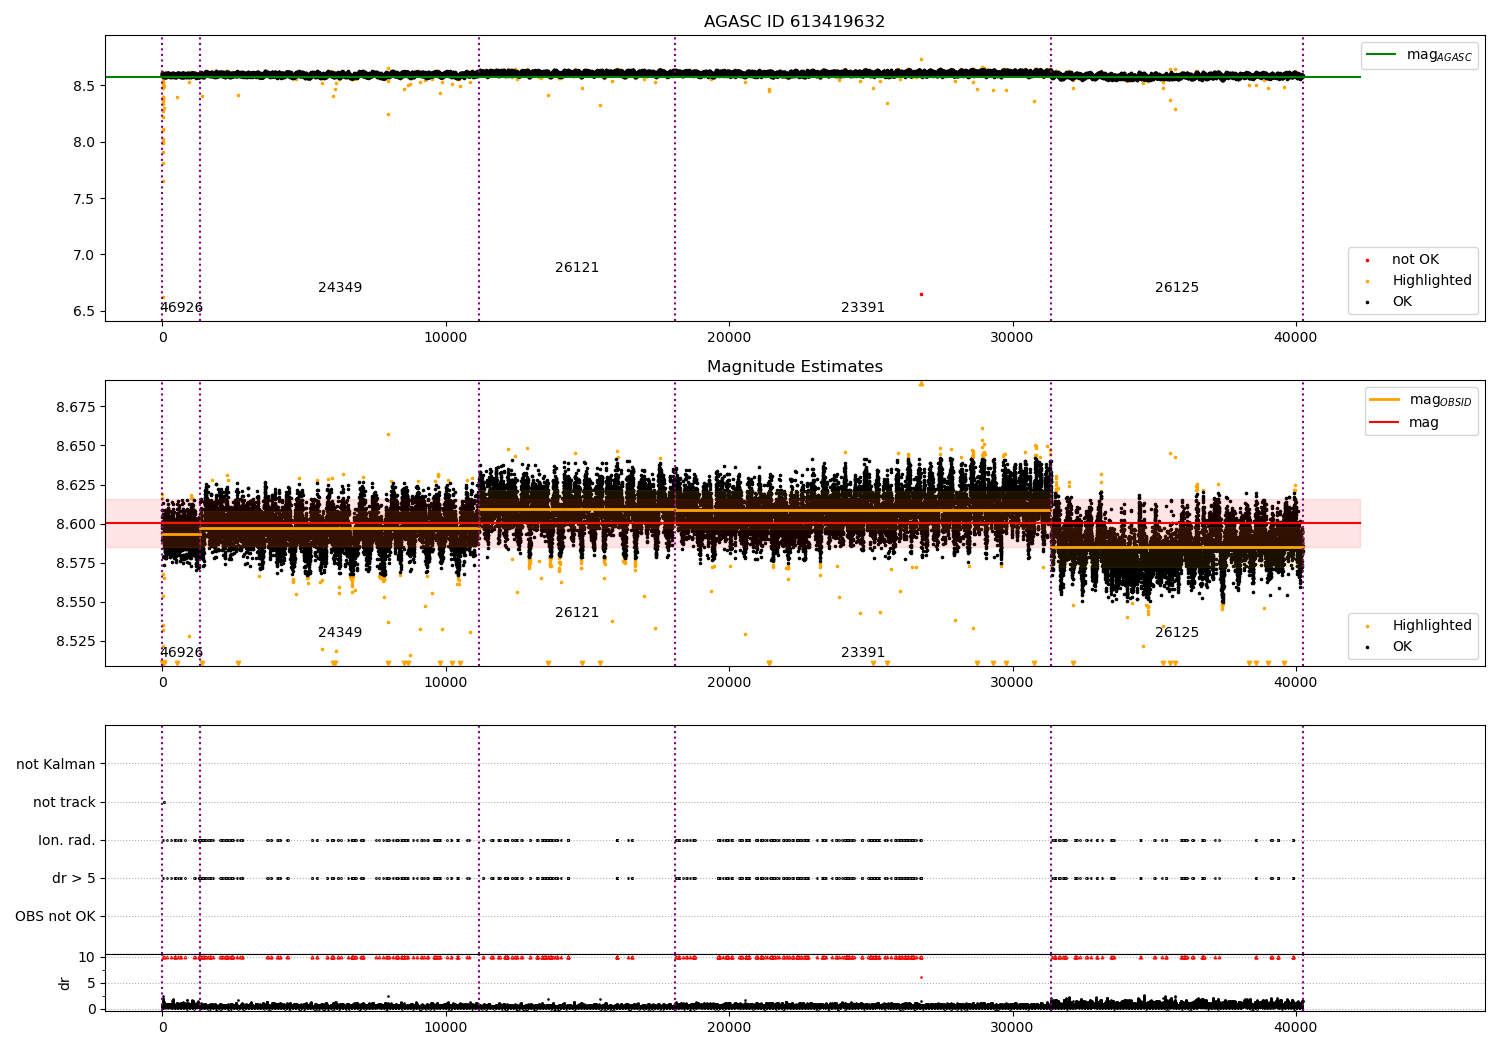The width and height of the screenshot is (1500, 1050).
Task: Click the 40000 x-axis tick in Magnitude Estimates plot
Action: click(x=1296, y=683)
